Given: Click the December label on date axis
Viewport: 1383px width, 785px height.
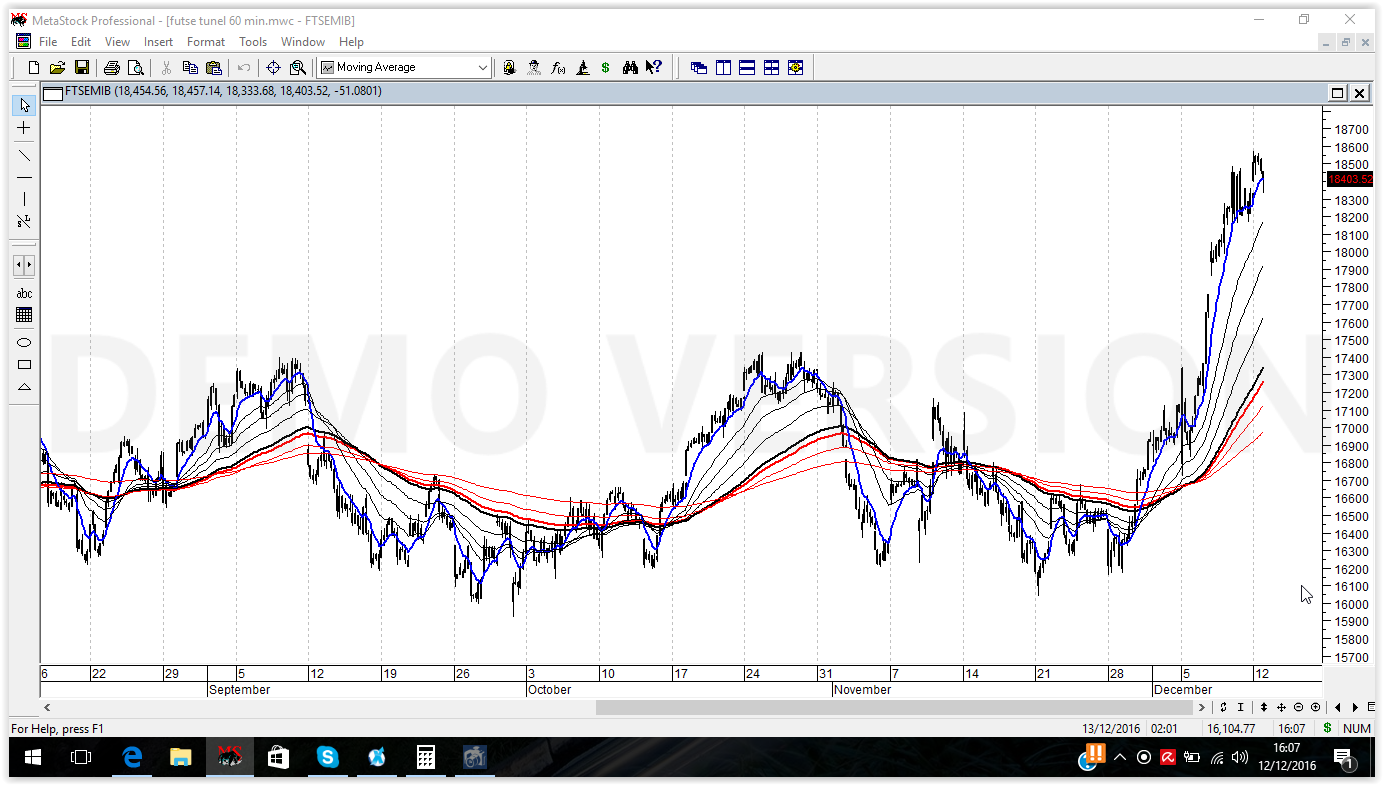Looking at the screenshot, I should coord(1182,690).
